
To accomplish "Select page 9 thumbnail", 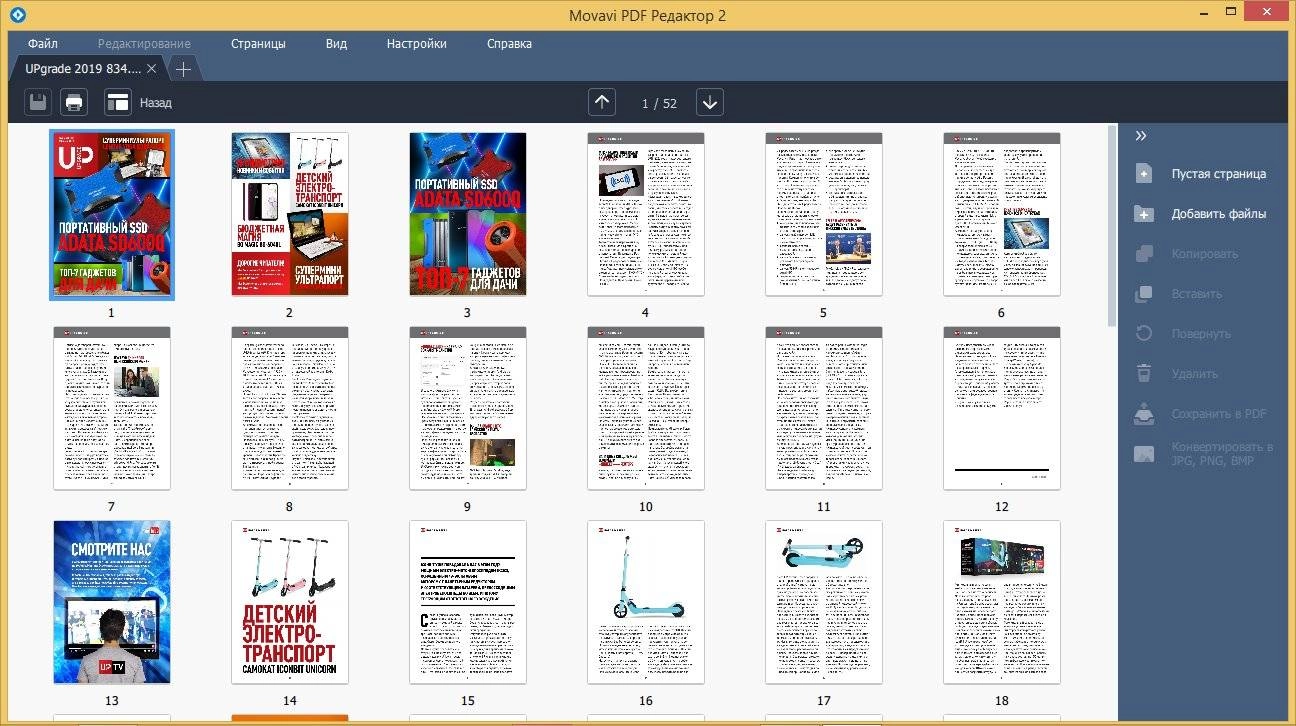I will pyautogui.click(x=467, y=408).
